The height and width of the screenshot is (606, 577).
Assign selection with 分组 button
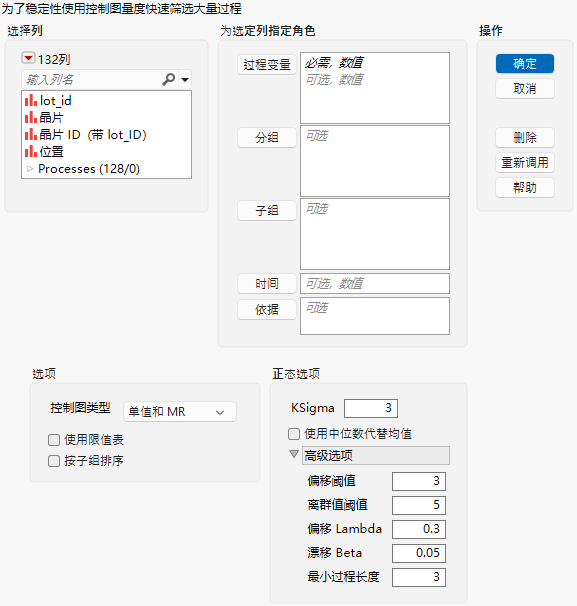point(267,138)
